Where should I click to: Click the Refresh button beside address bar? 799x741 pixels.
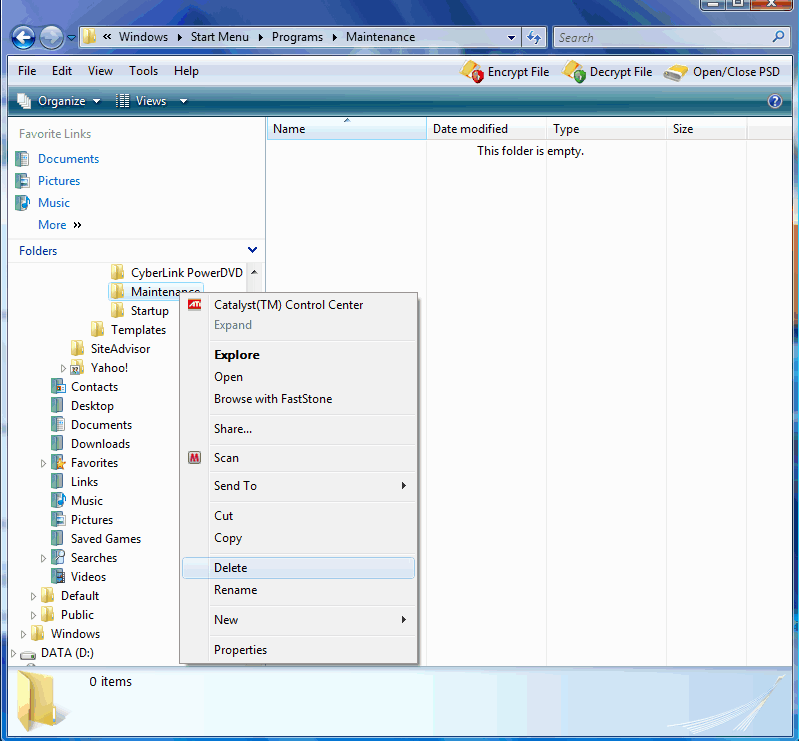[534, 38]
